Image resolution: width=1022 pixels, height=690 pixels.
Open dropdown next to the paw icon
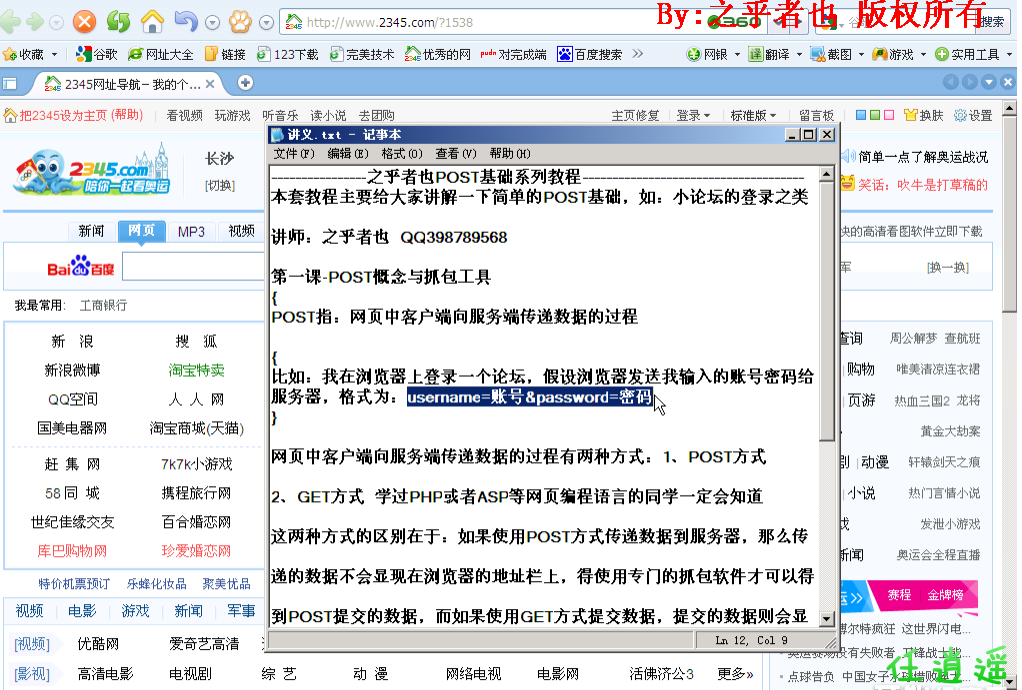pyautogui.click(x=266, y=23)
